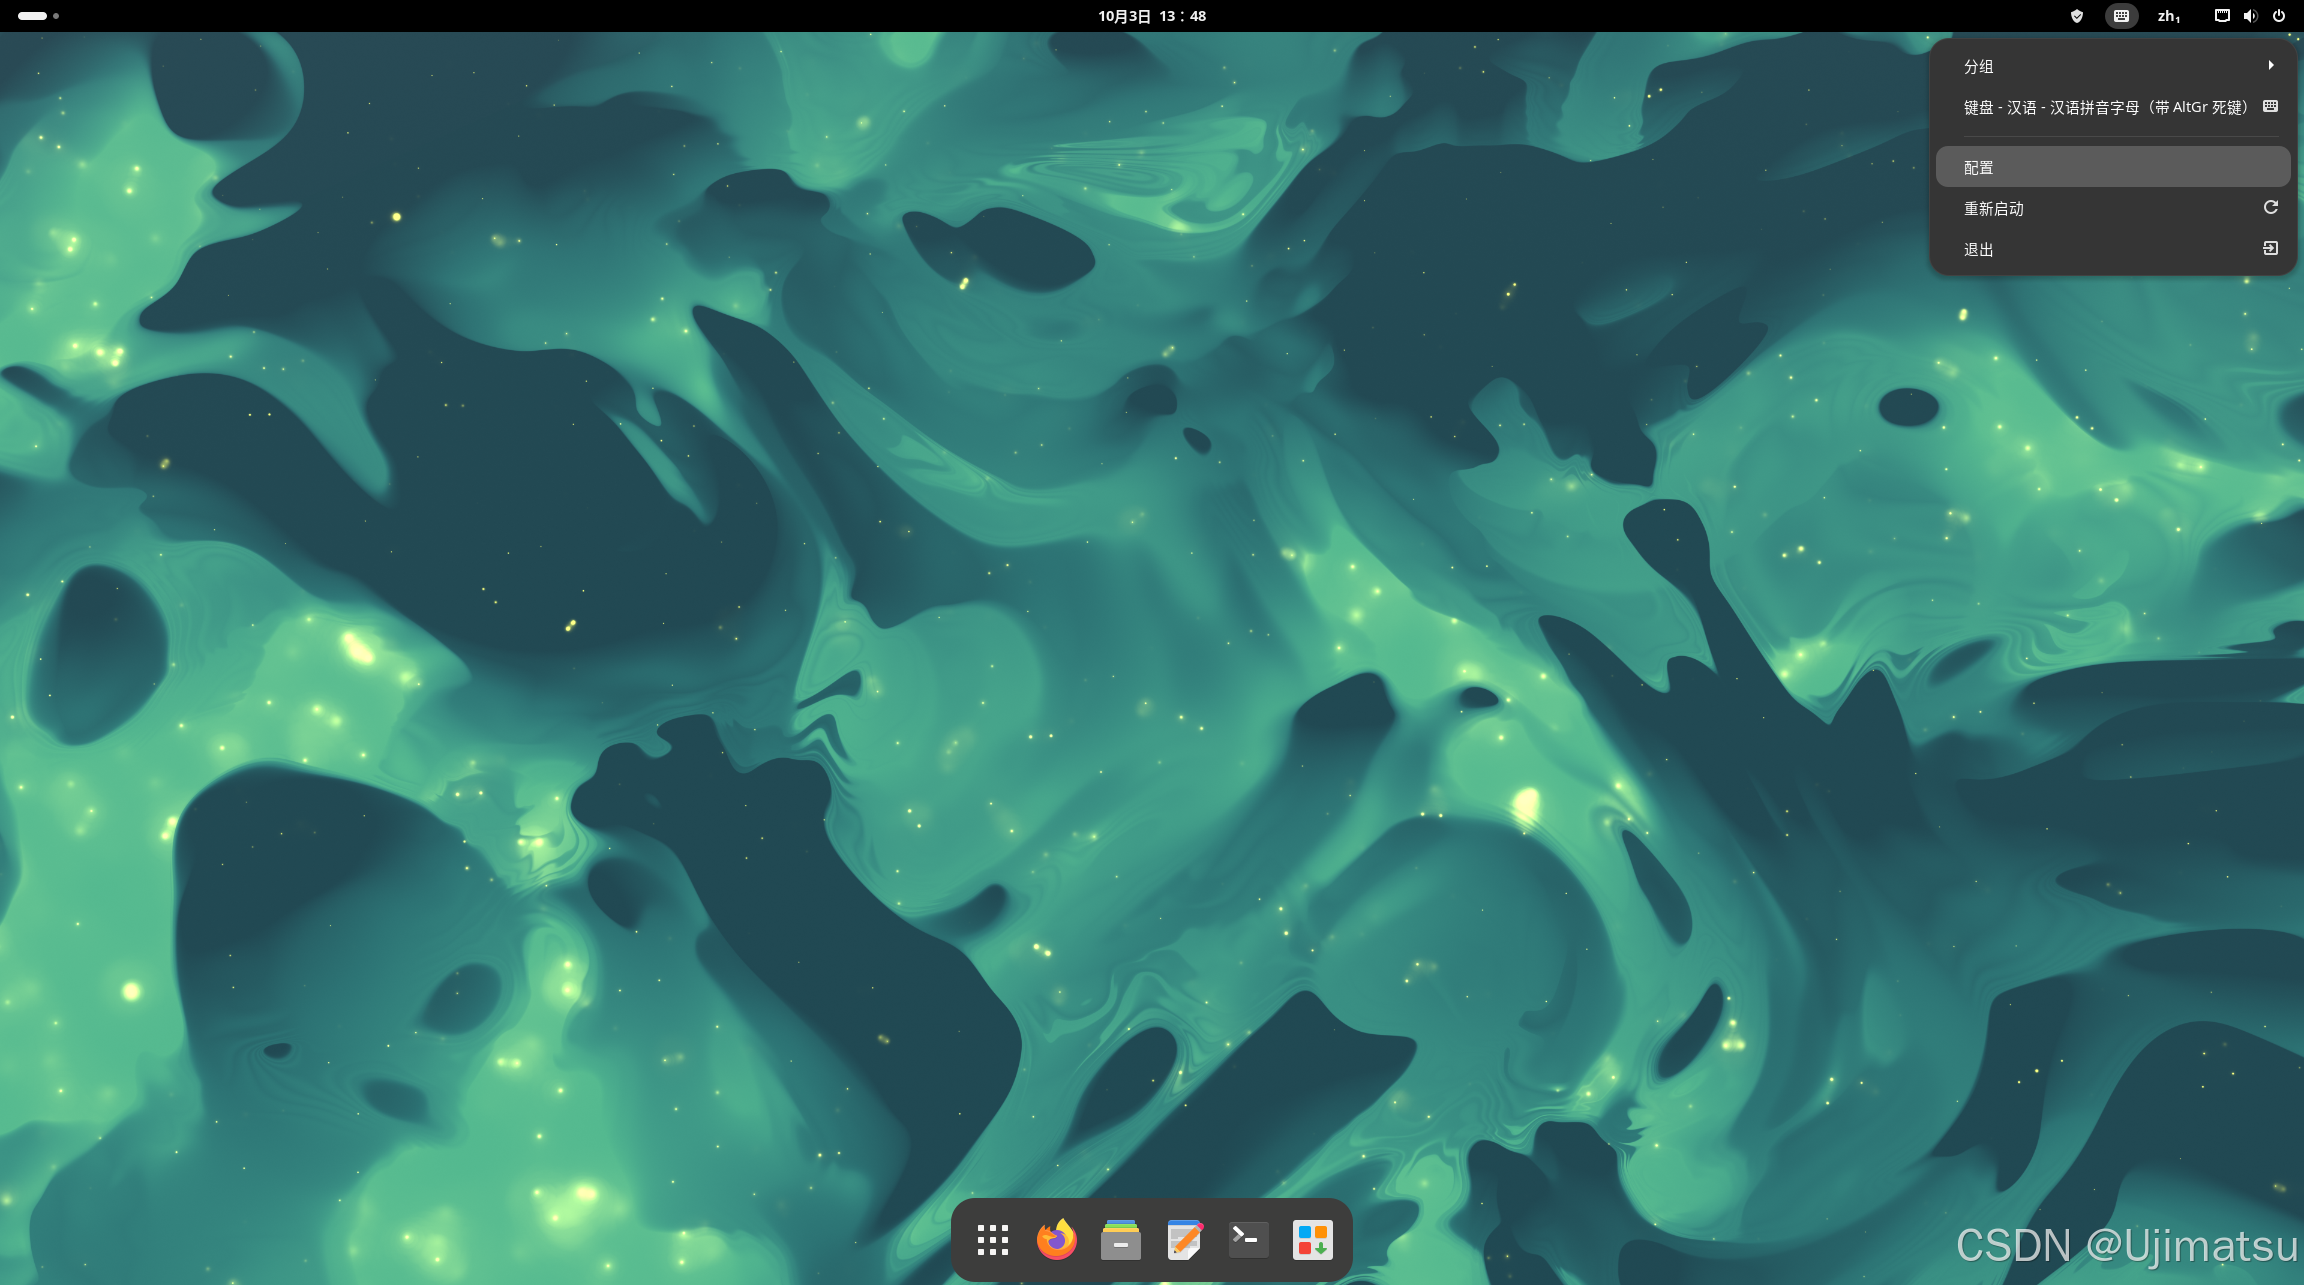Screen dimensions: 2304x1285
Task: Launch the Files manager from dock
Action: pyautogui.click(x=1120, y=1240)
